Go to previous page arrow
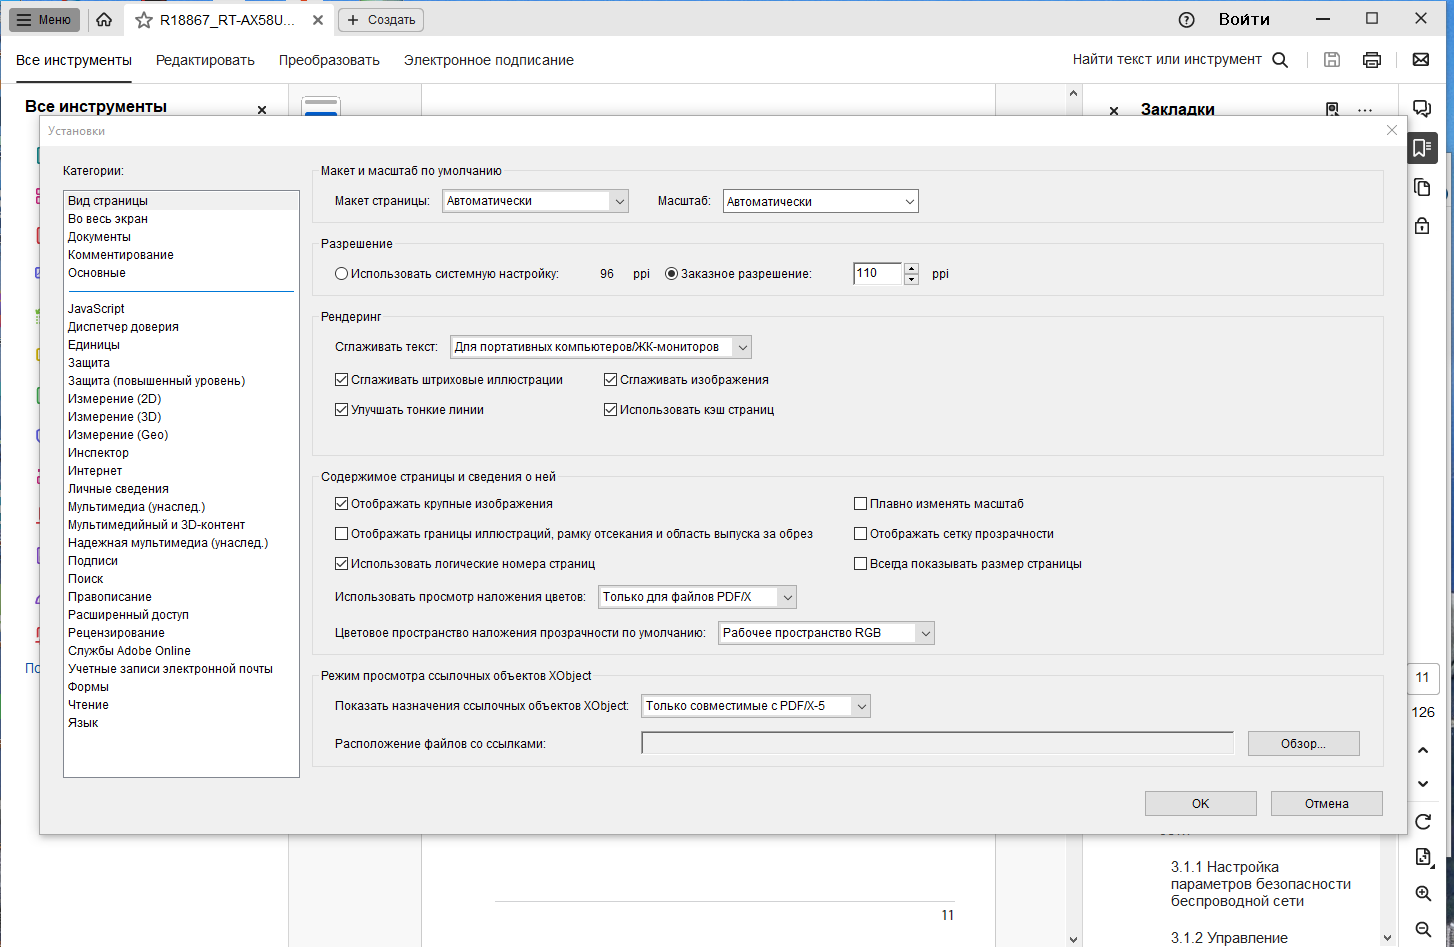 (1423, 750)
